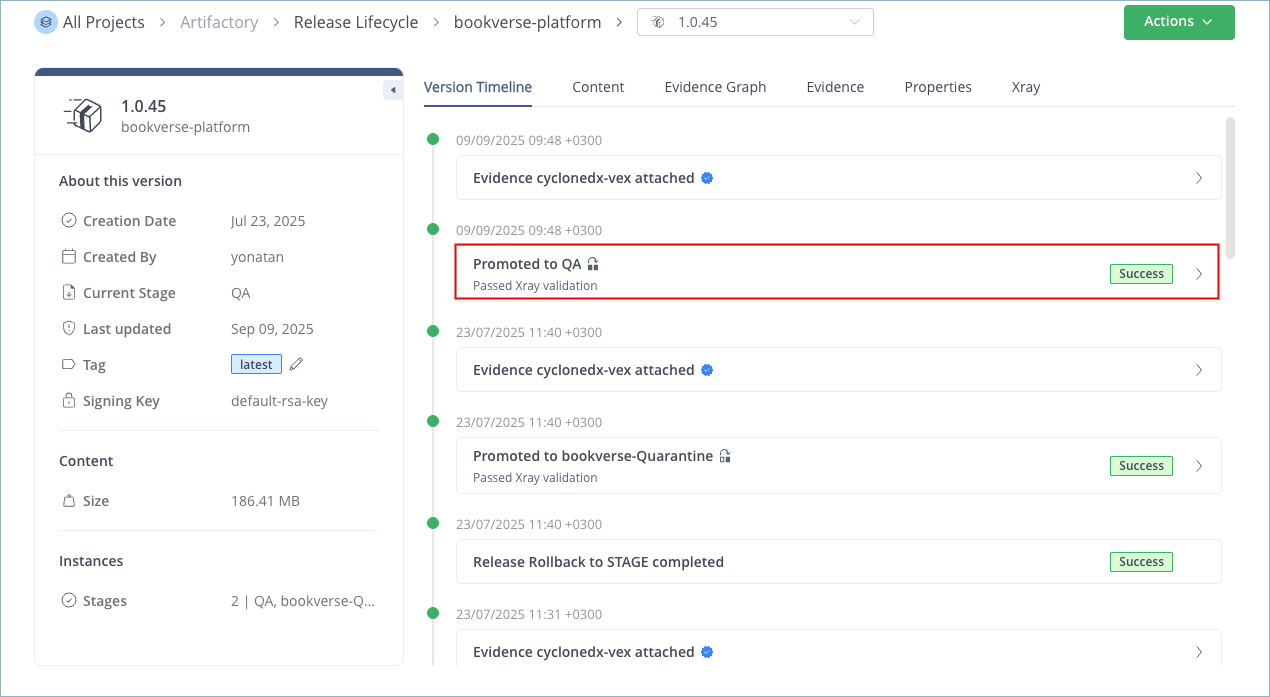Click verified badge on 23/07/2025 11:40 cyclonedx-vex evidence

(707, 370)
